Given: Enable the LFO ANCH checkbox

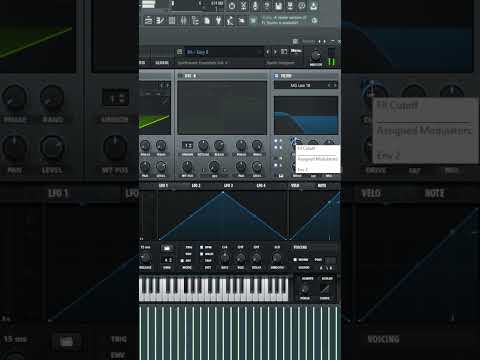Looking at the screenshot, I should point(201,254).
